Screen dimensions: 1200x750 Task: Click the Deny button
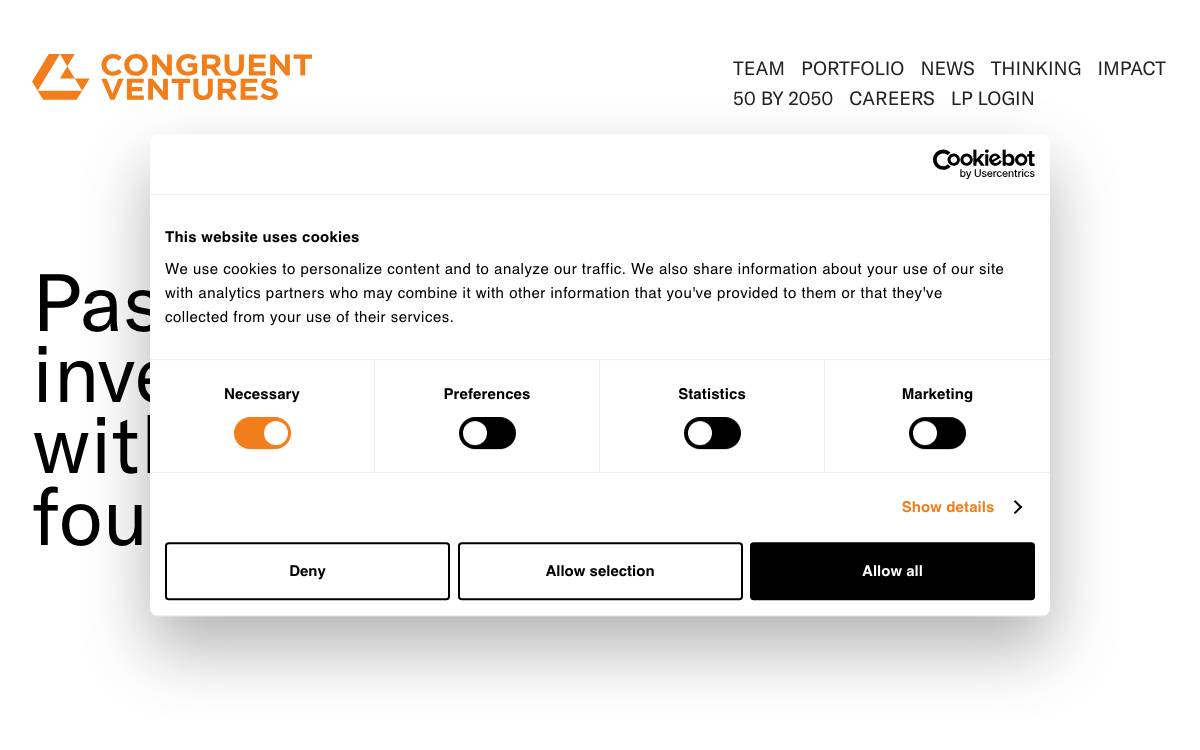pos(307,571)
